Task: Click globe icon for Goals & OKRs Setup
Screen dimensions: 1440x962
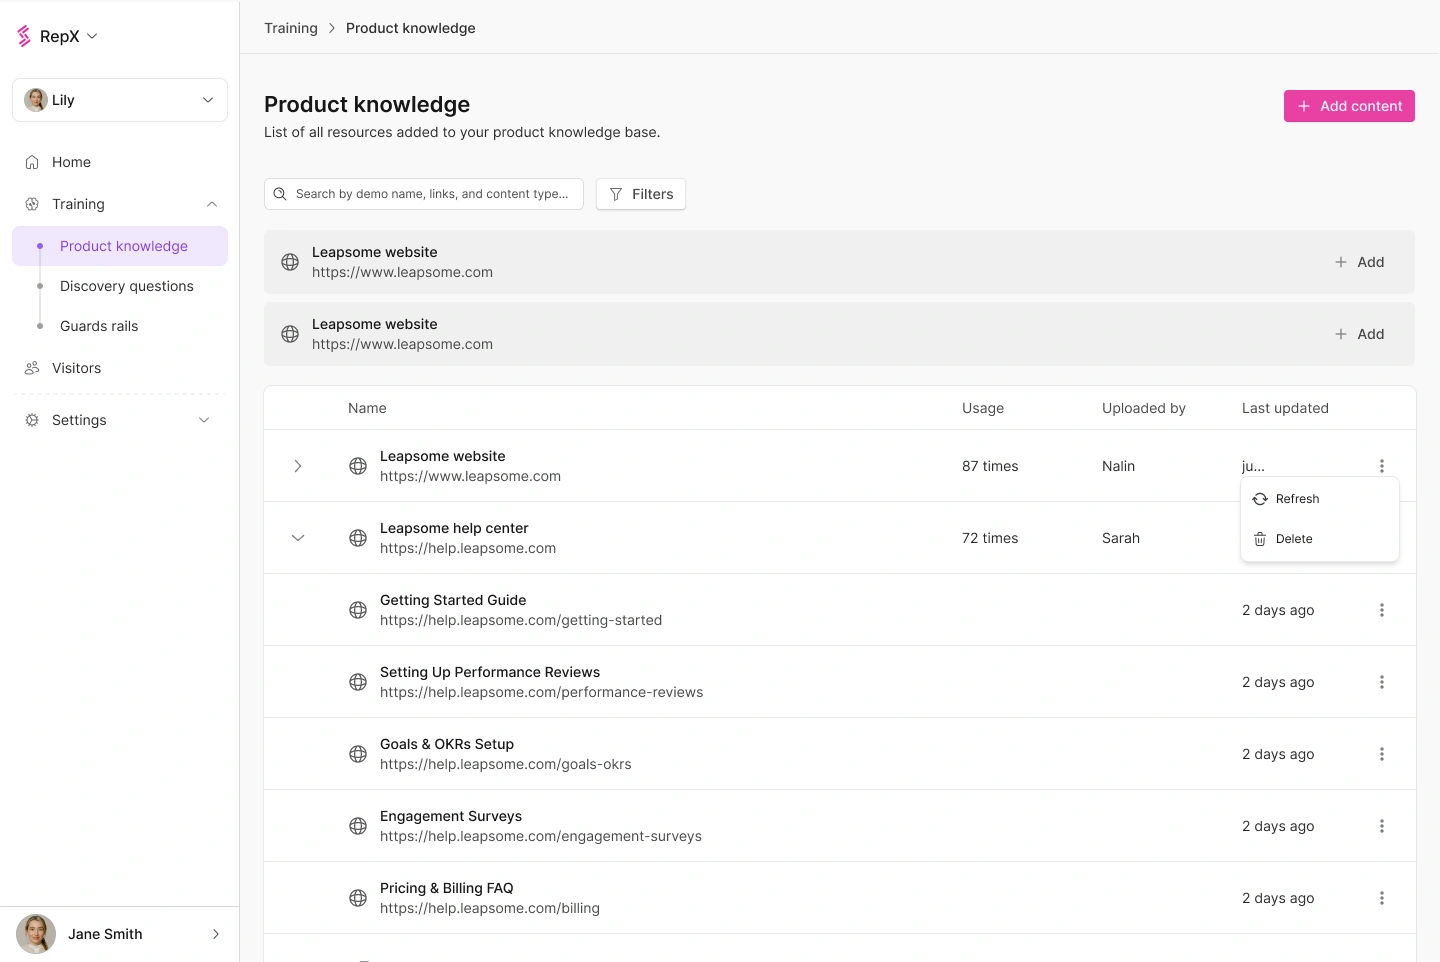Action: (358, 754)
